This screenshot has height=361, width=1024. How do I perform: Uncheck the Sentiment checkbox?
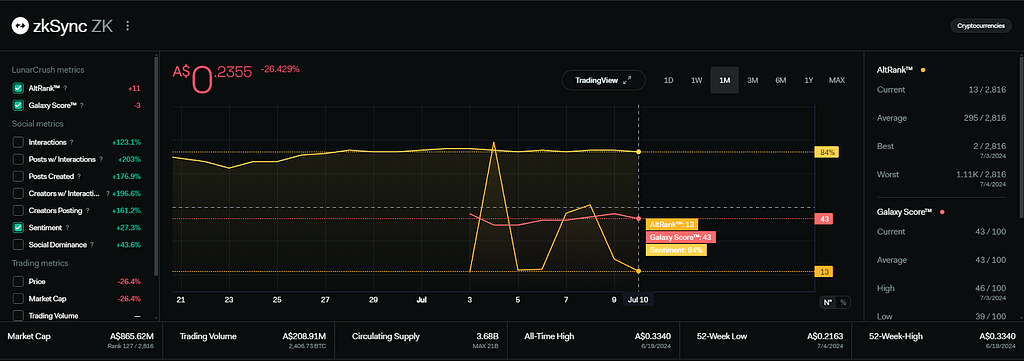coord(18,228)
